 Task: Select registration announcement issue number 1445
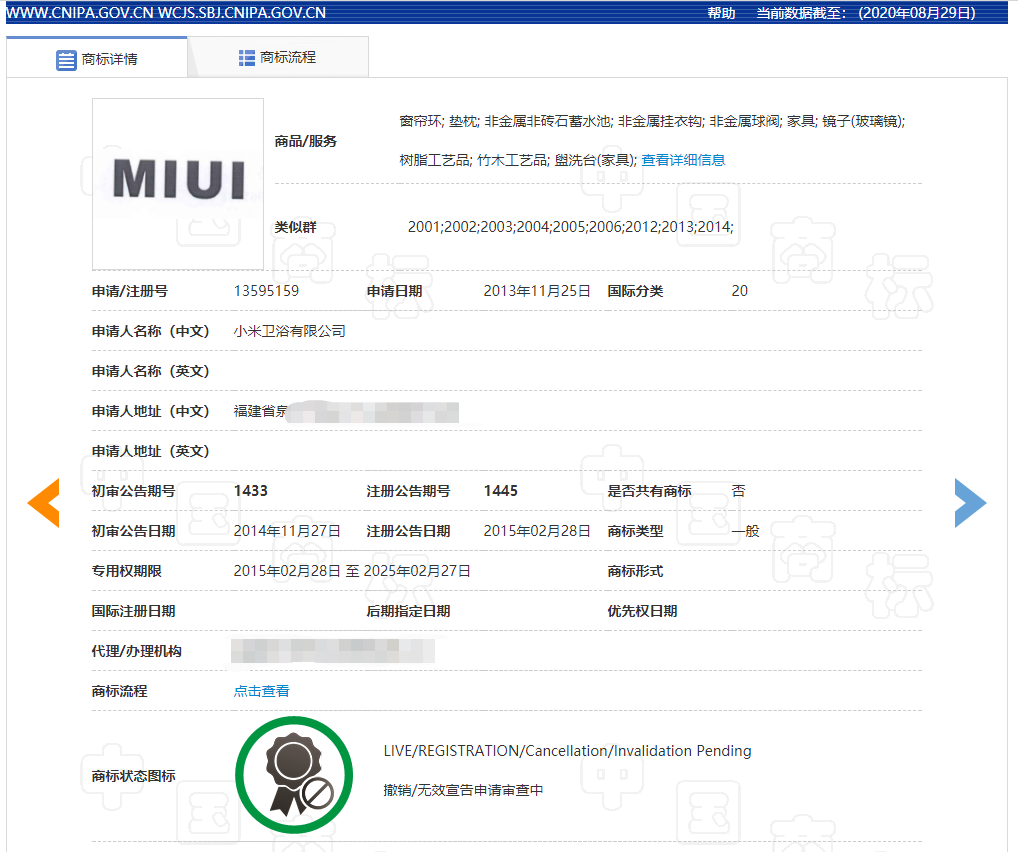[501, 491]
